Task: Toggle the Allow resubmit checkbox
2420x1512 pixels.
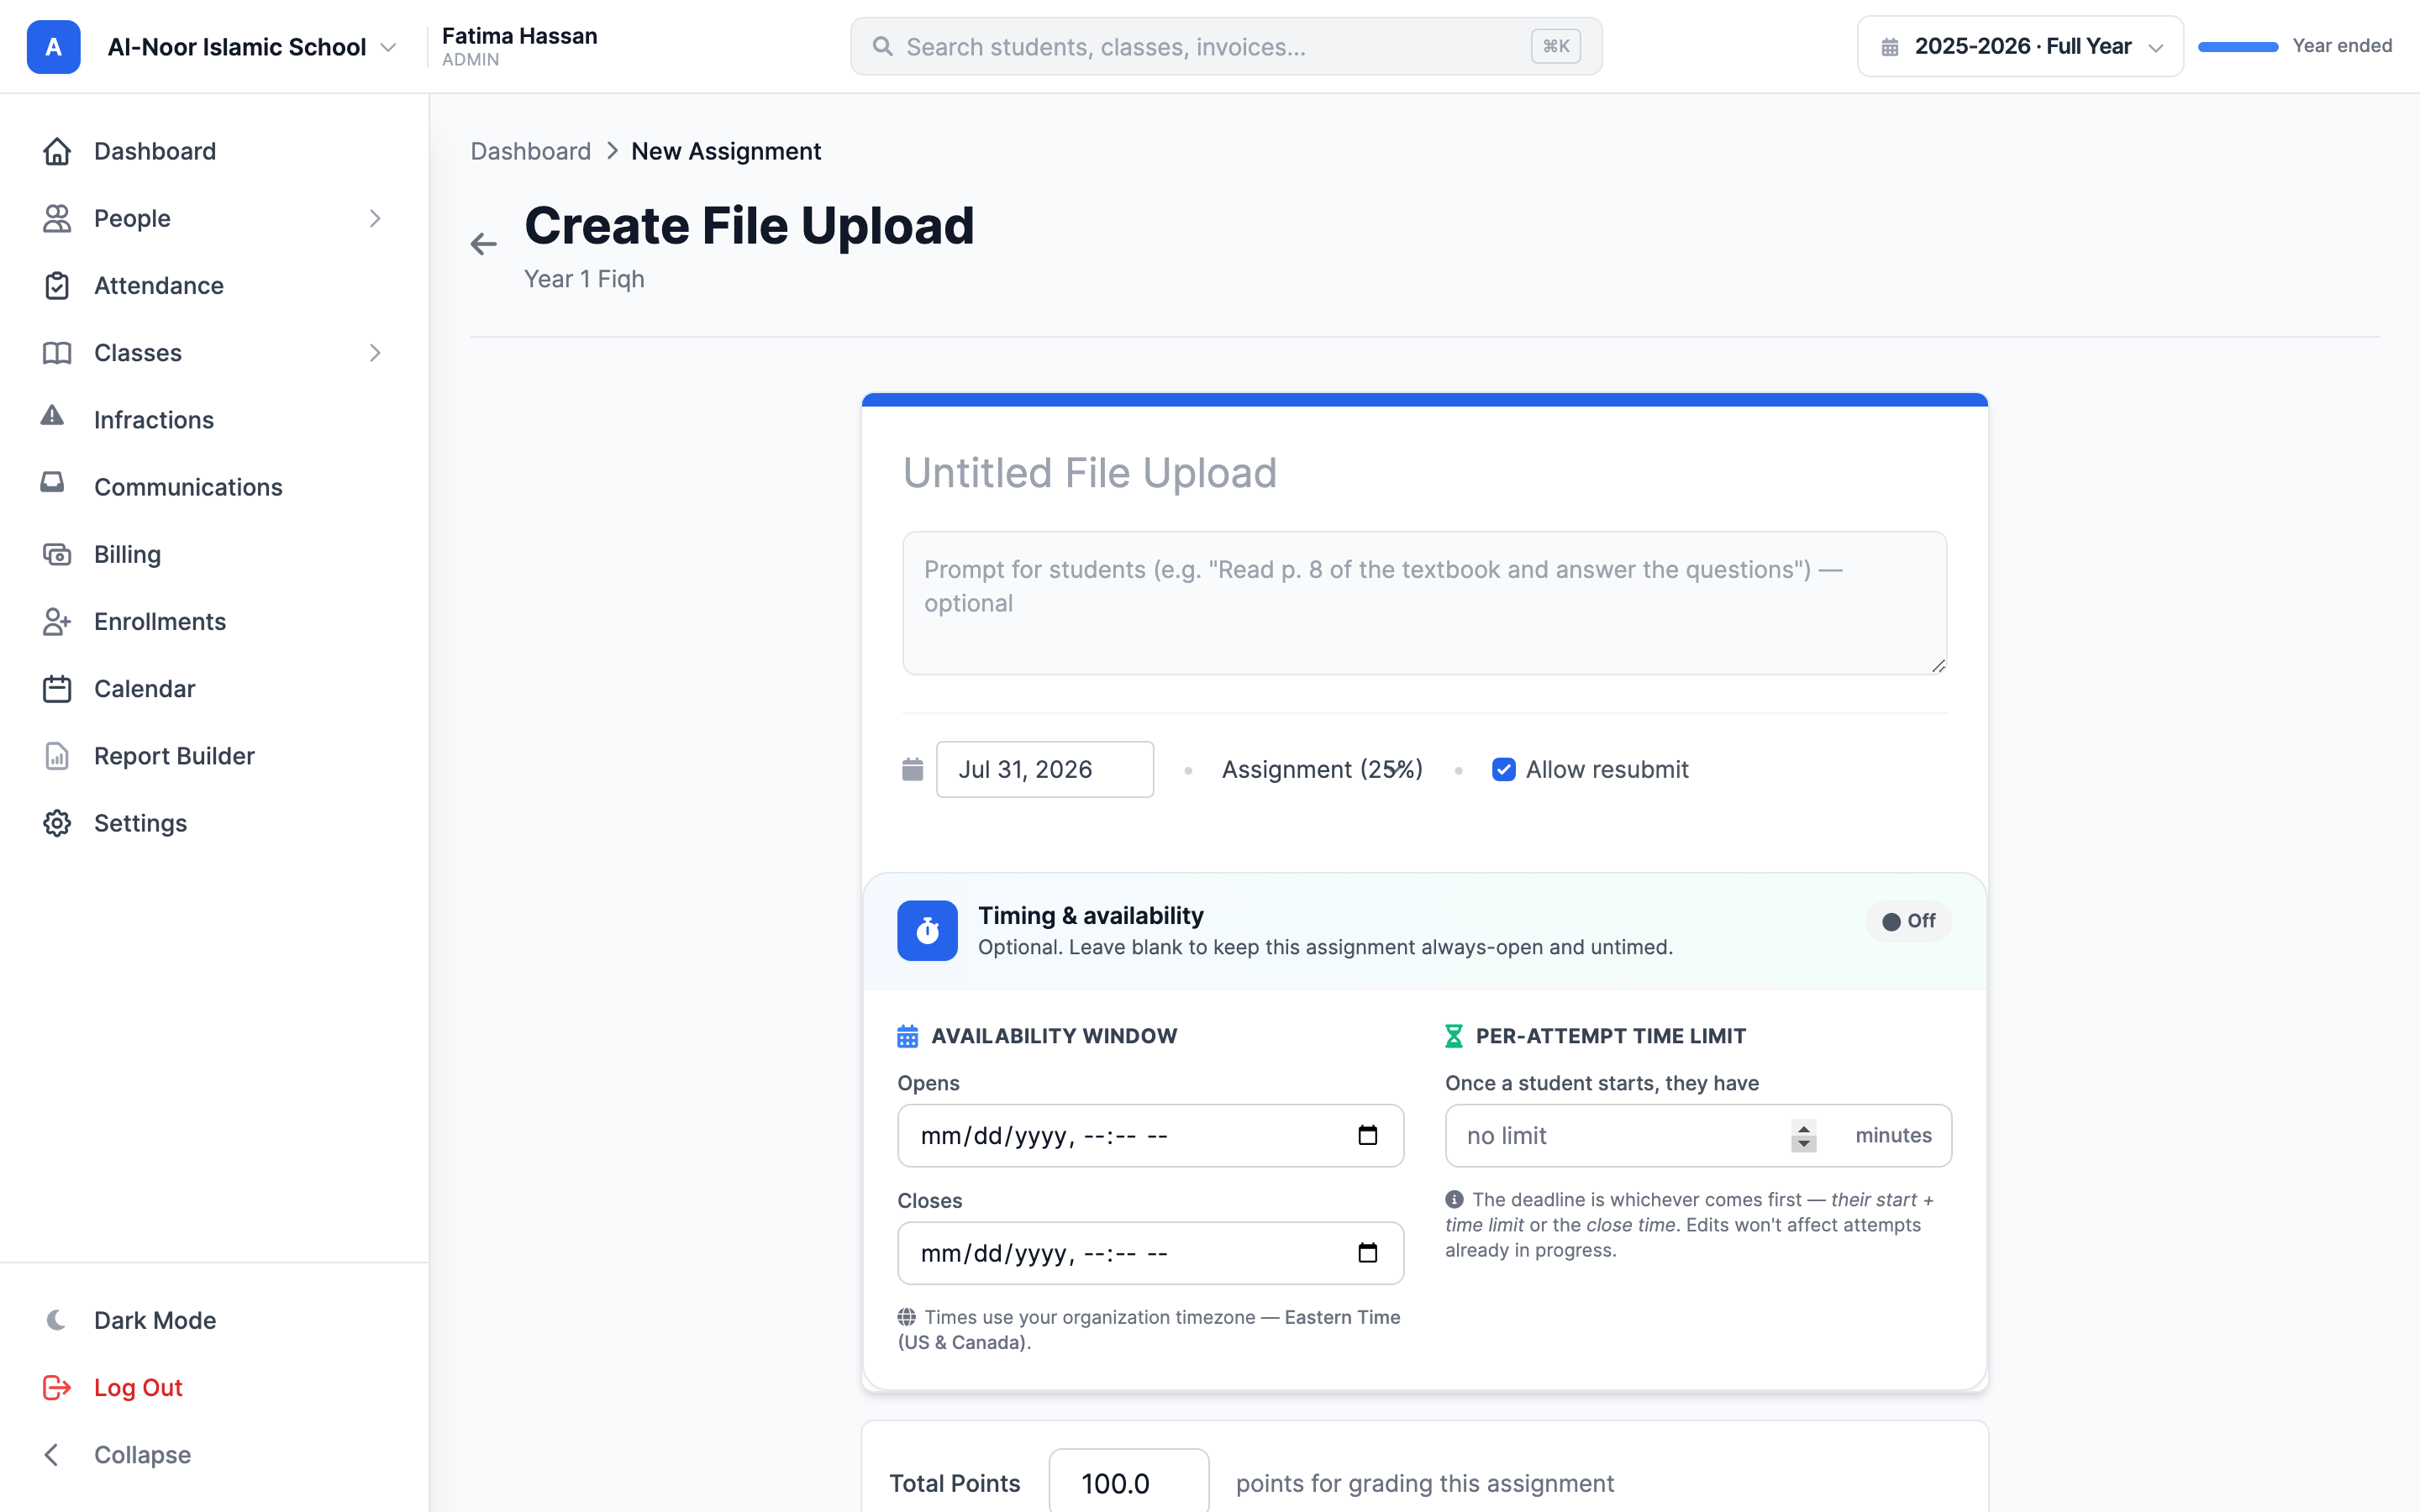Action: (1503, 769)
